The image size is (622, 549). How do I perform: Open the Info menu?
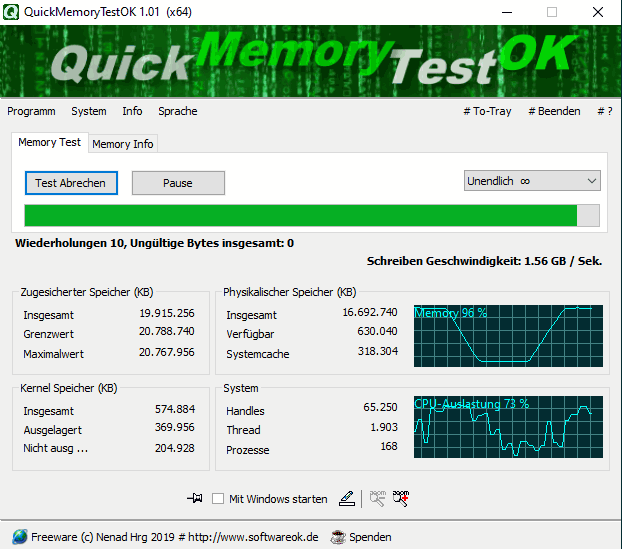pos(132,111)
